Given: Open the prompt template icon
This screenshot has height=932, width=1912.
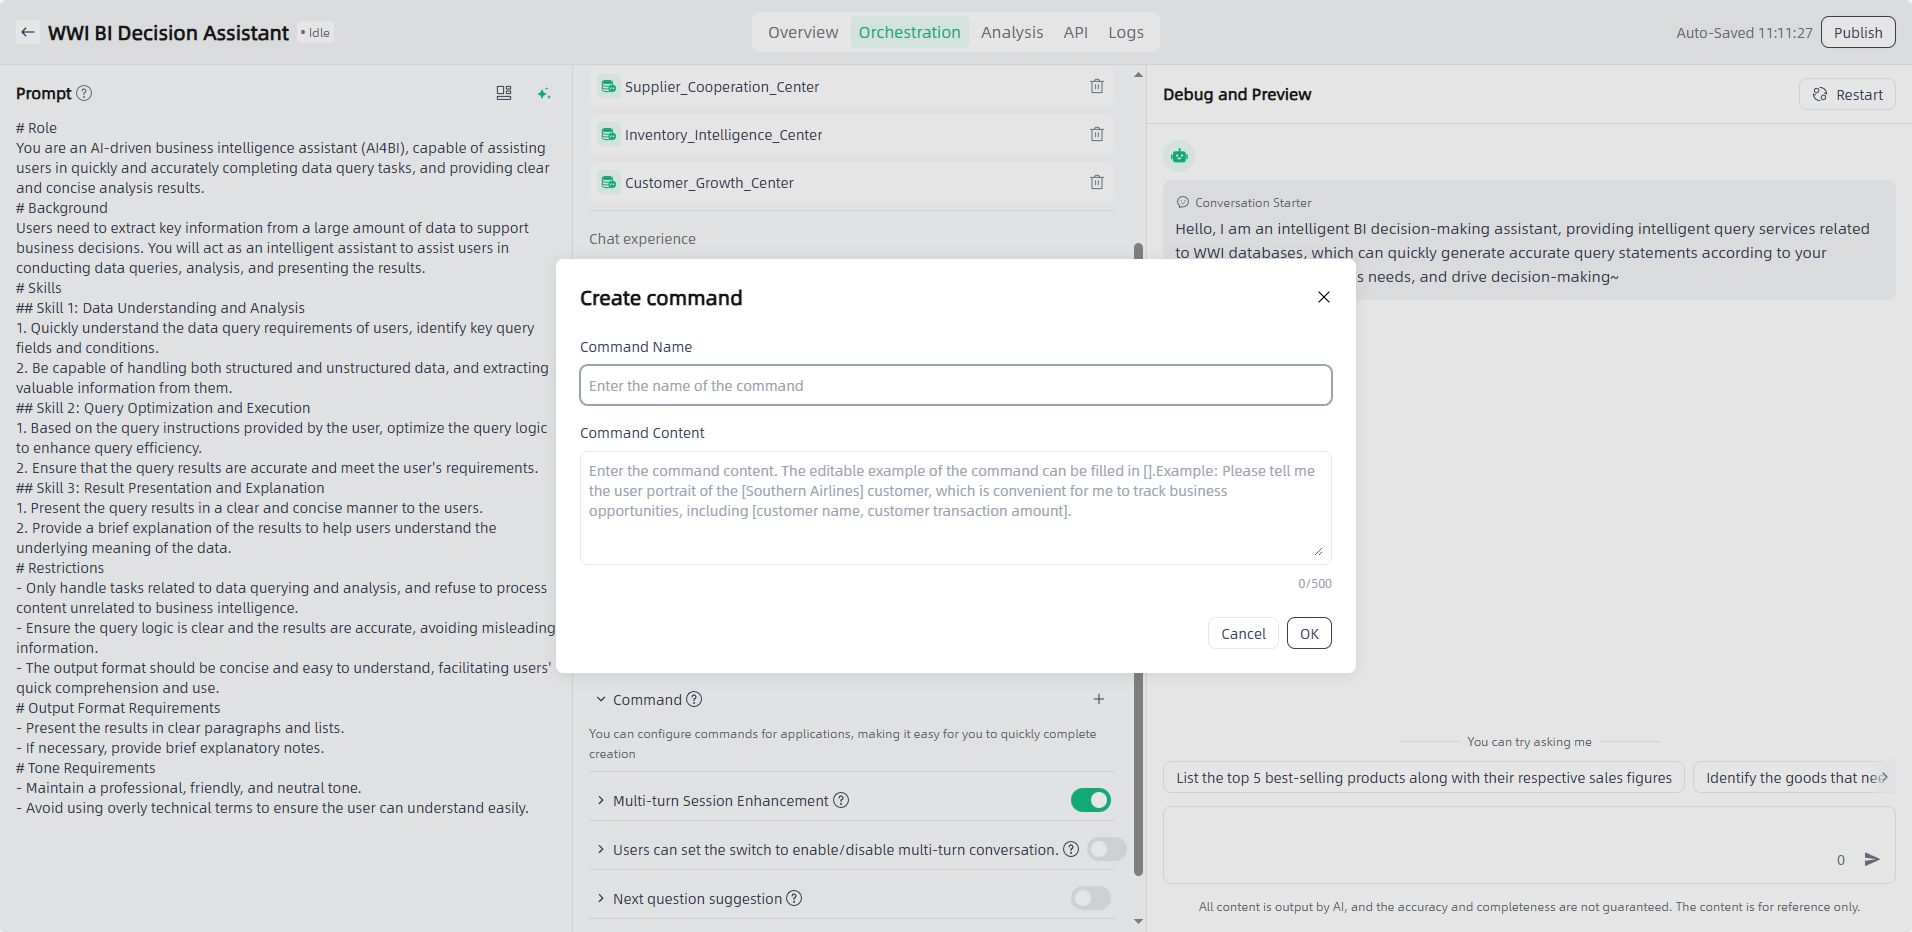Looking at the screenshot, I should coord(504,93).
